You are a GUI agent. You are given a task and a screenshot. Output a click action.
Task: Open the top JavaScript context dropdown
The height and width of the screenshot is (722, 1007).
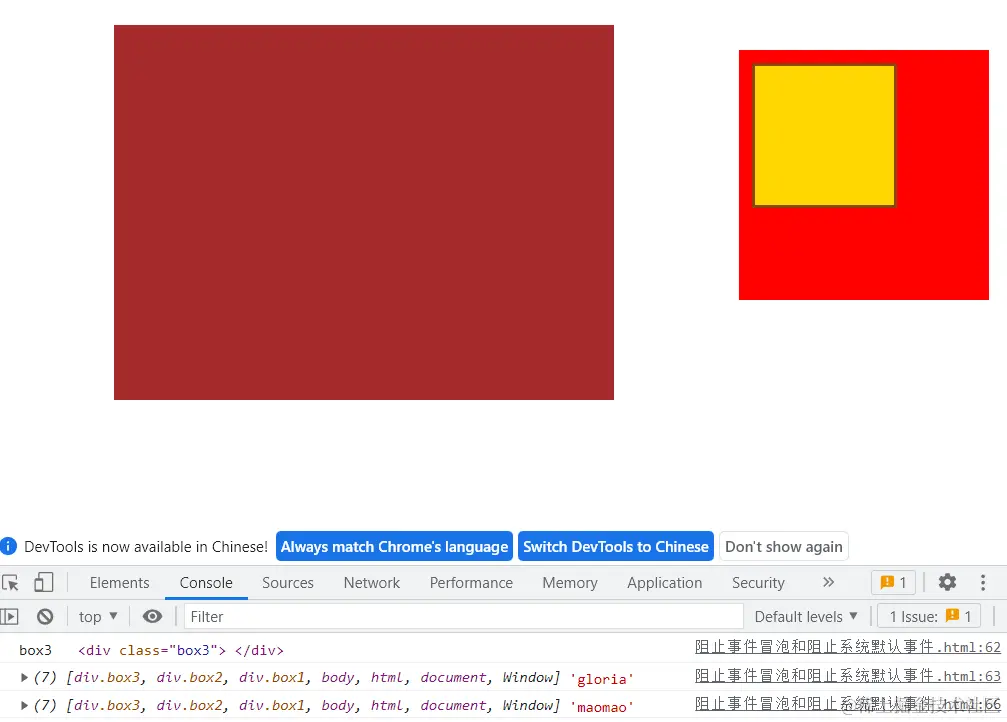pos(98,617)
